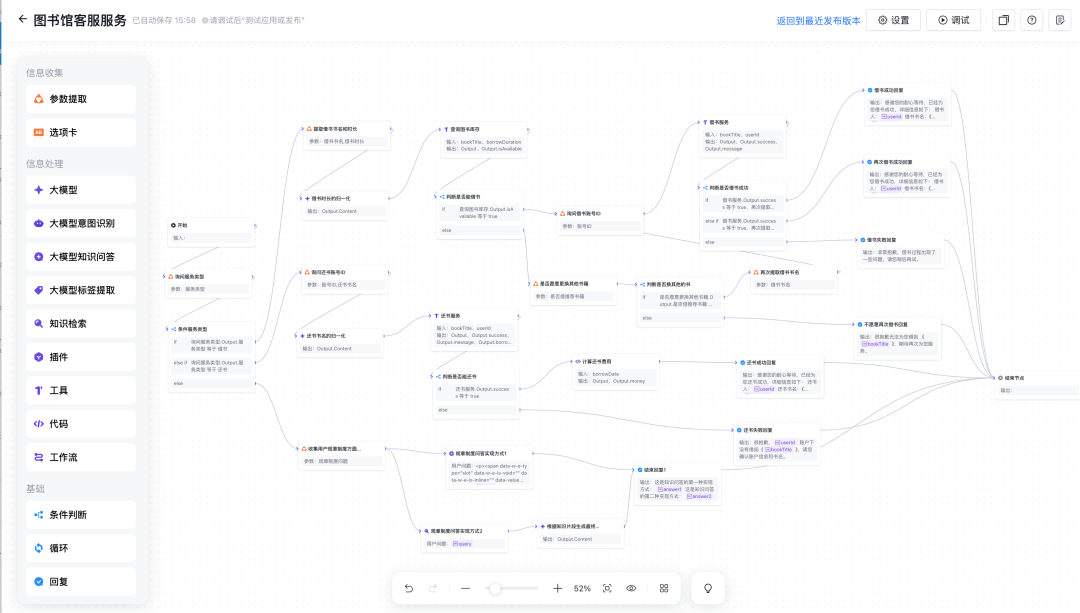Click the zoom slider handle
The width and height of the screenshot is (1080, 613).
pyautogui.click(x=495, y=588)
